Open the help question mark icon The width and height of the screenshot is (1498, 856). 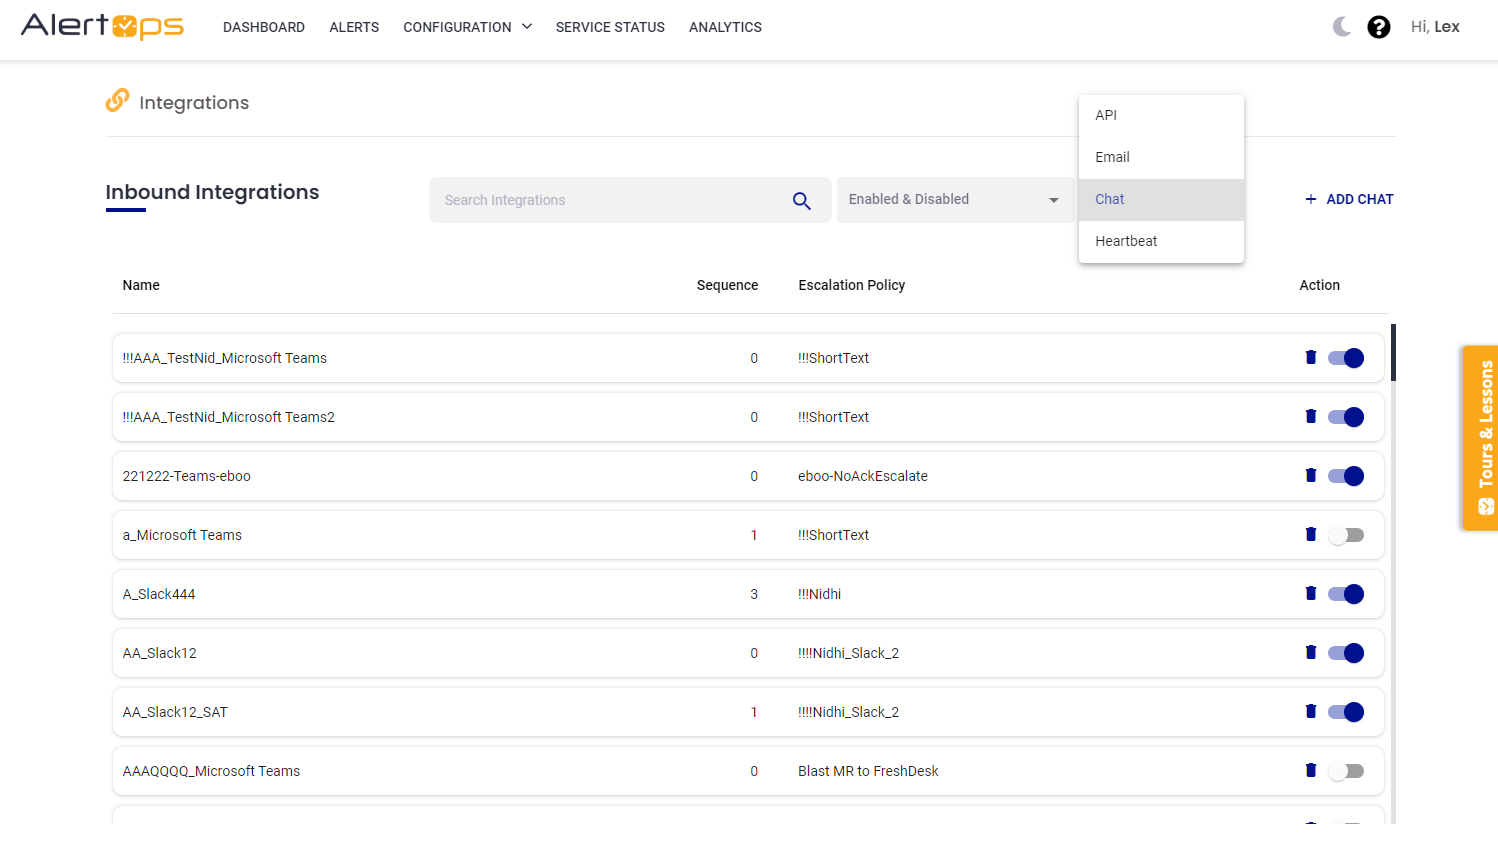pos(1378,27)
